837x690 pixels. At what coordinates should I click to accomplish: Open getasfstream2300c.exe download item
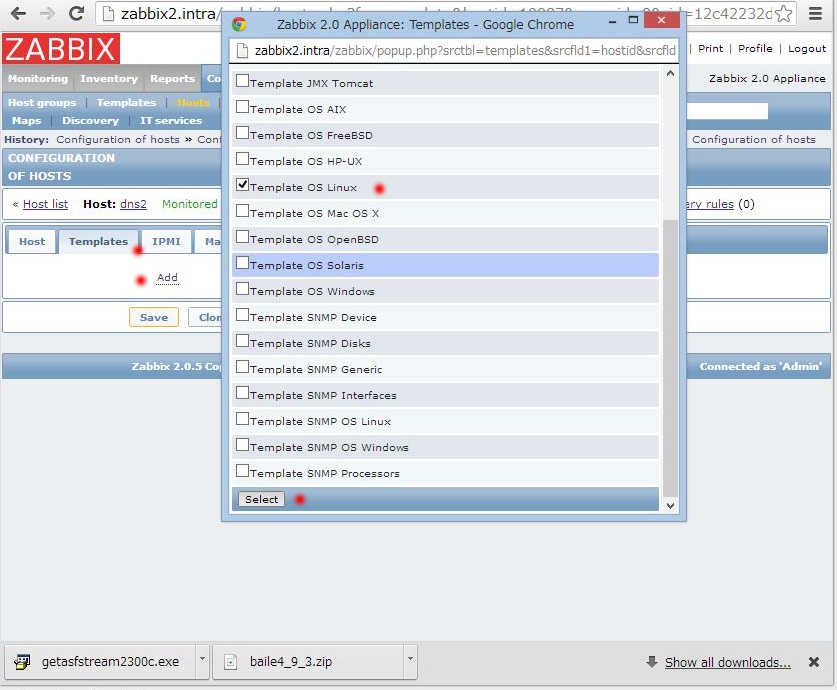click(100, 662)
